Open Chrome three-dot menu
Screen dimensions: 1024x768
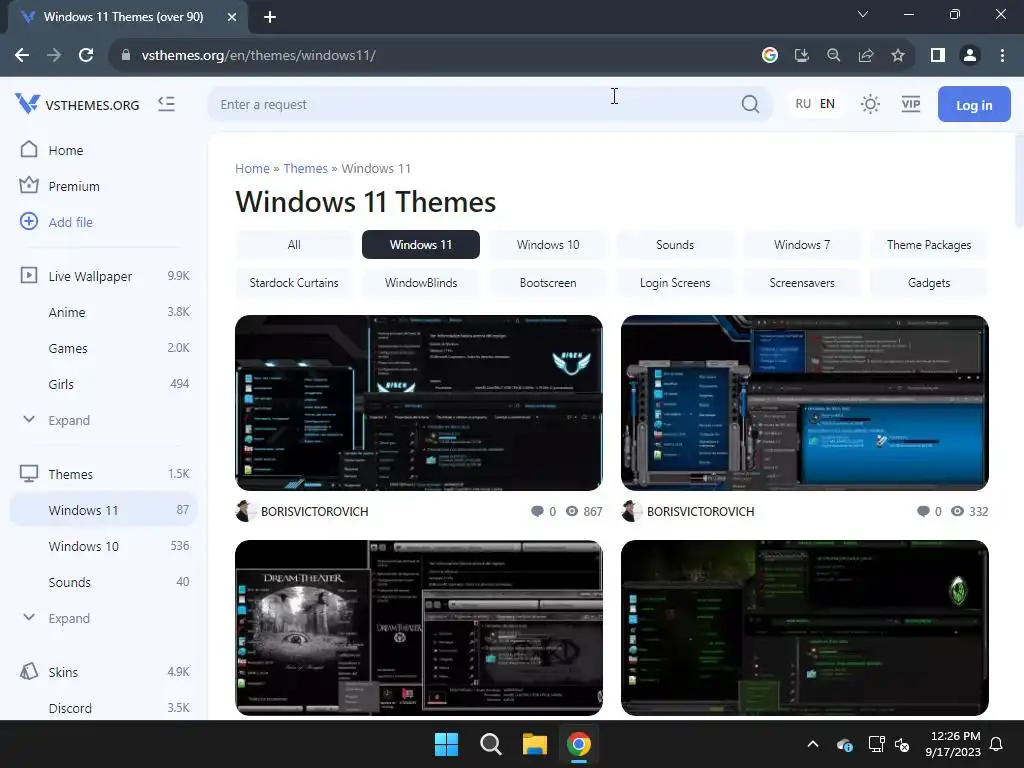pos(1002,55)
